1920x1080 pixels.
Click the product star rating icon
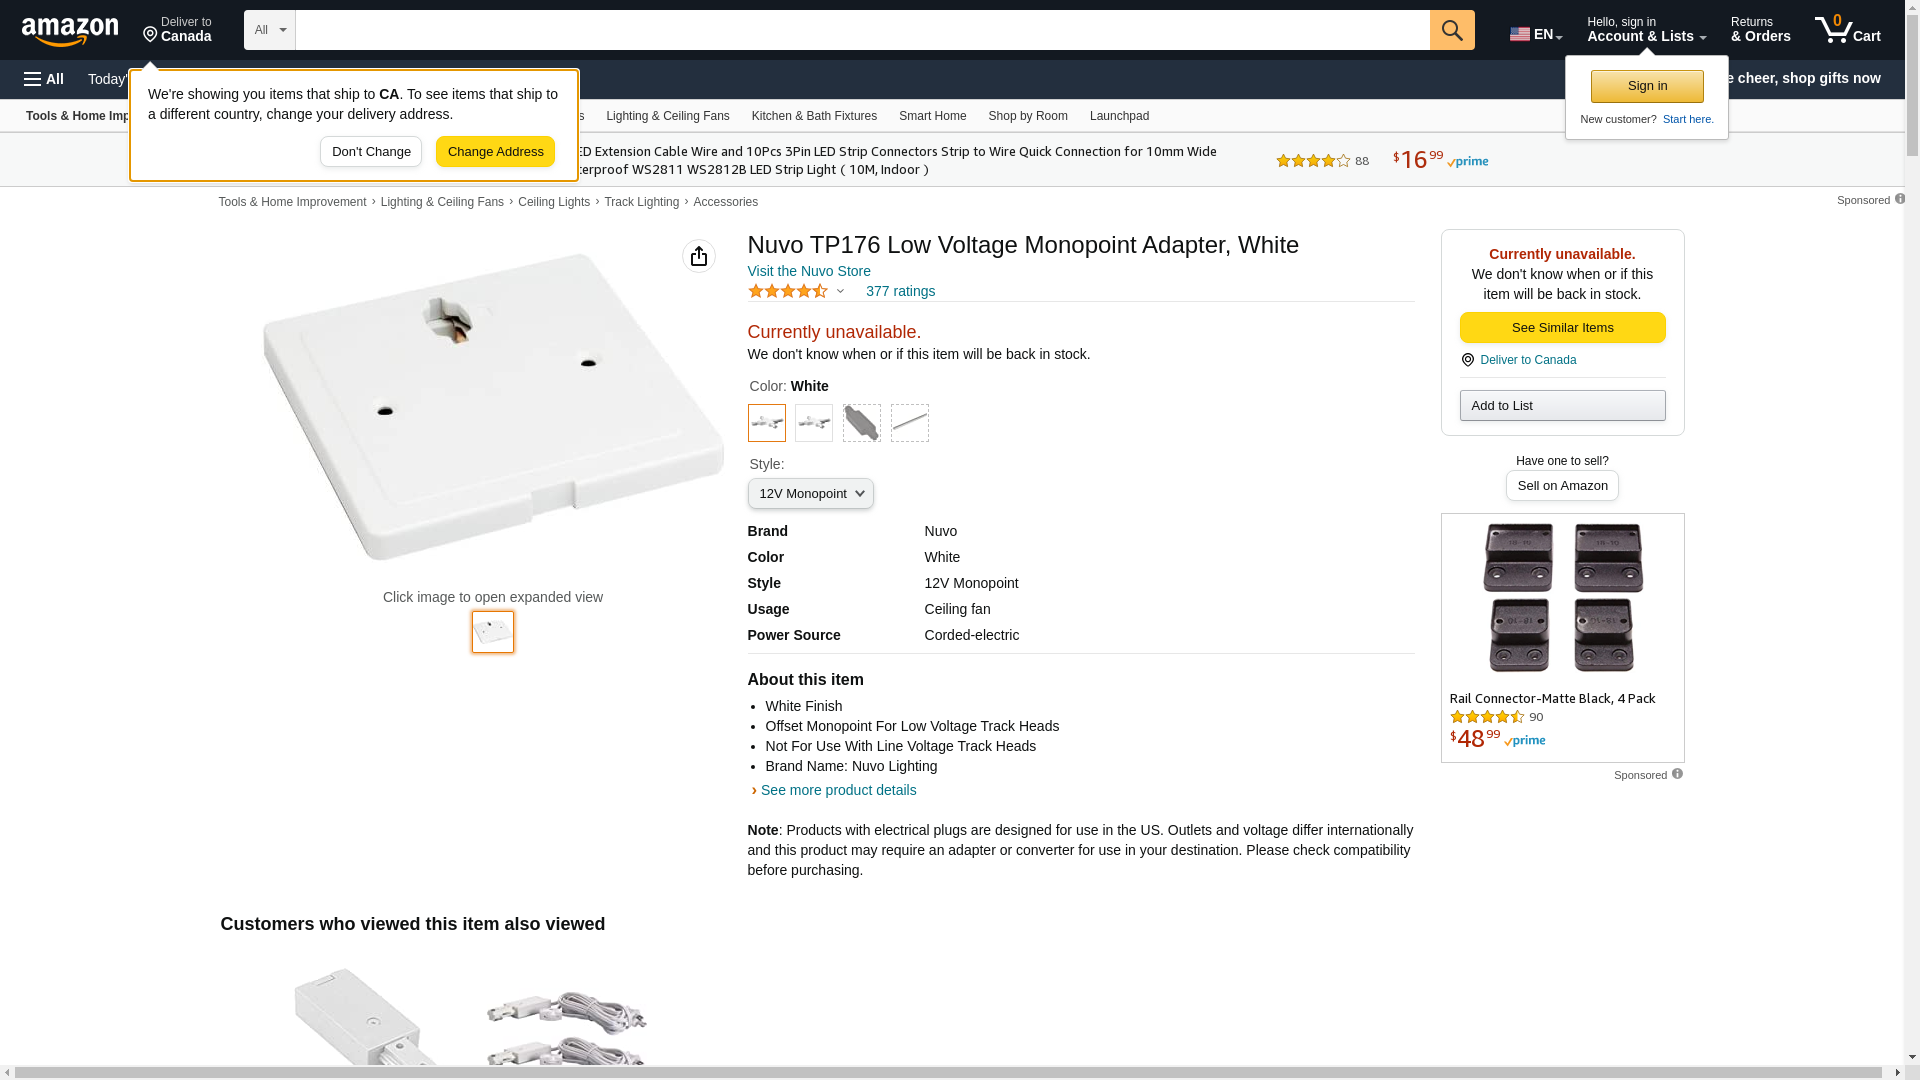pyautogui.click(x=788, y=291)
